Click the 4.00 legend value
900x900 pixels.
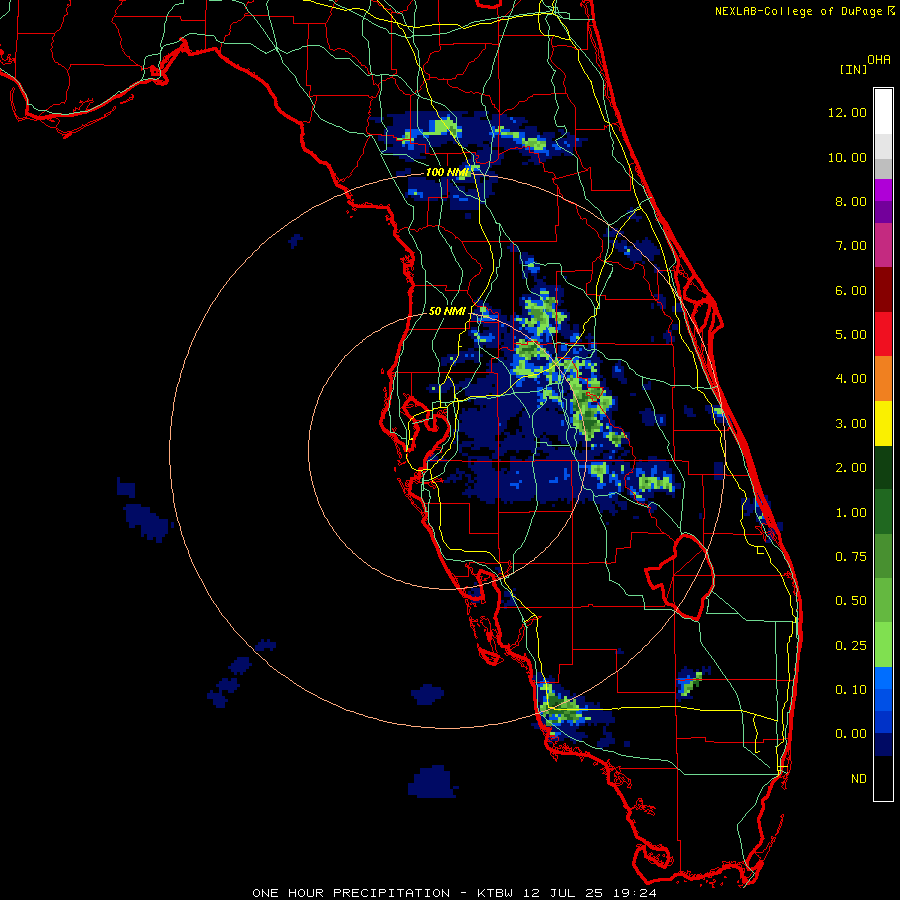pyautogui.click(x=850, y=379)
